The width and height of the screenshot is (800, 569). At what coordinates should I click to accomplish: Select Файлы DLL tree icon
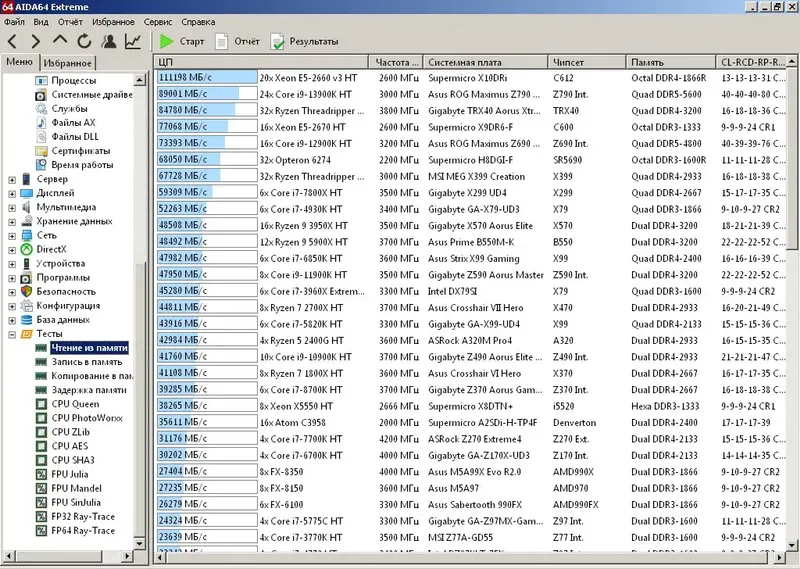coord(41,136)
